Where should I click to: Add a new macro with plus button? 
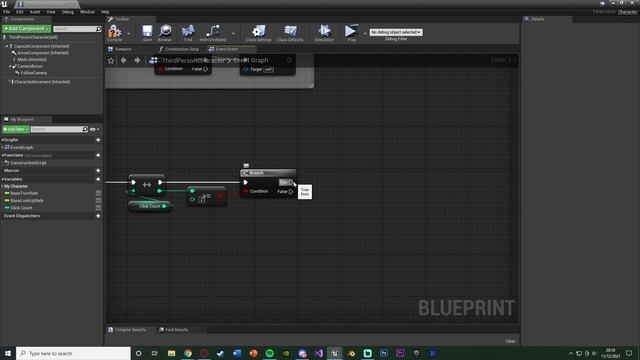point(98,171)
